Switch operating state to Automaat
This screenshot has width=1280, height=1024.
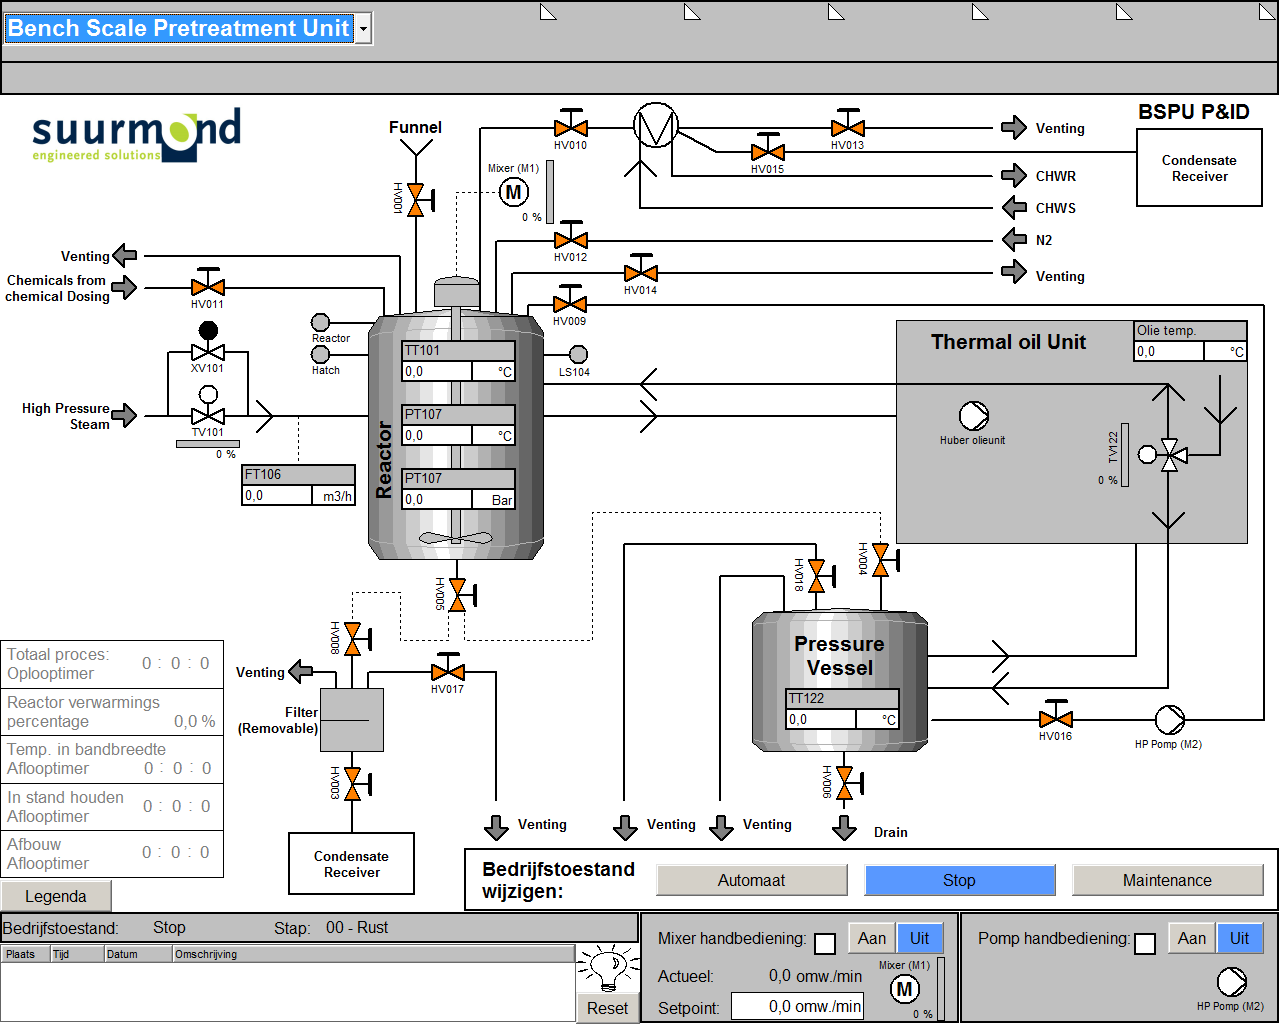coord(752,880)
